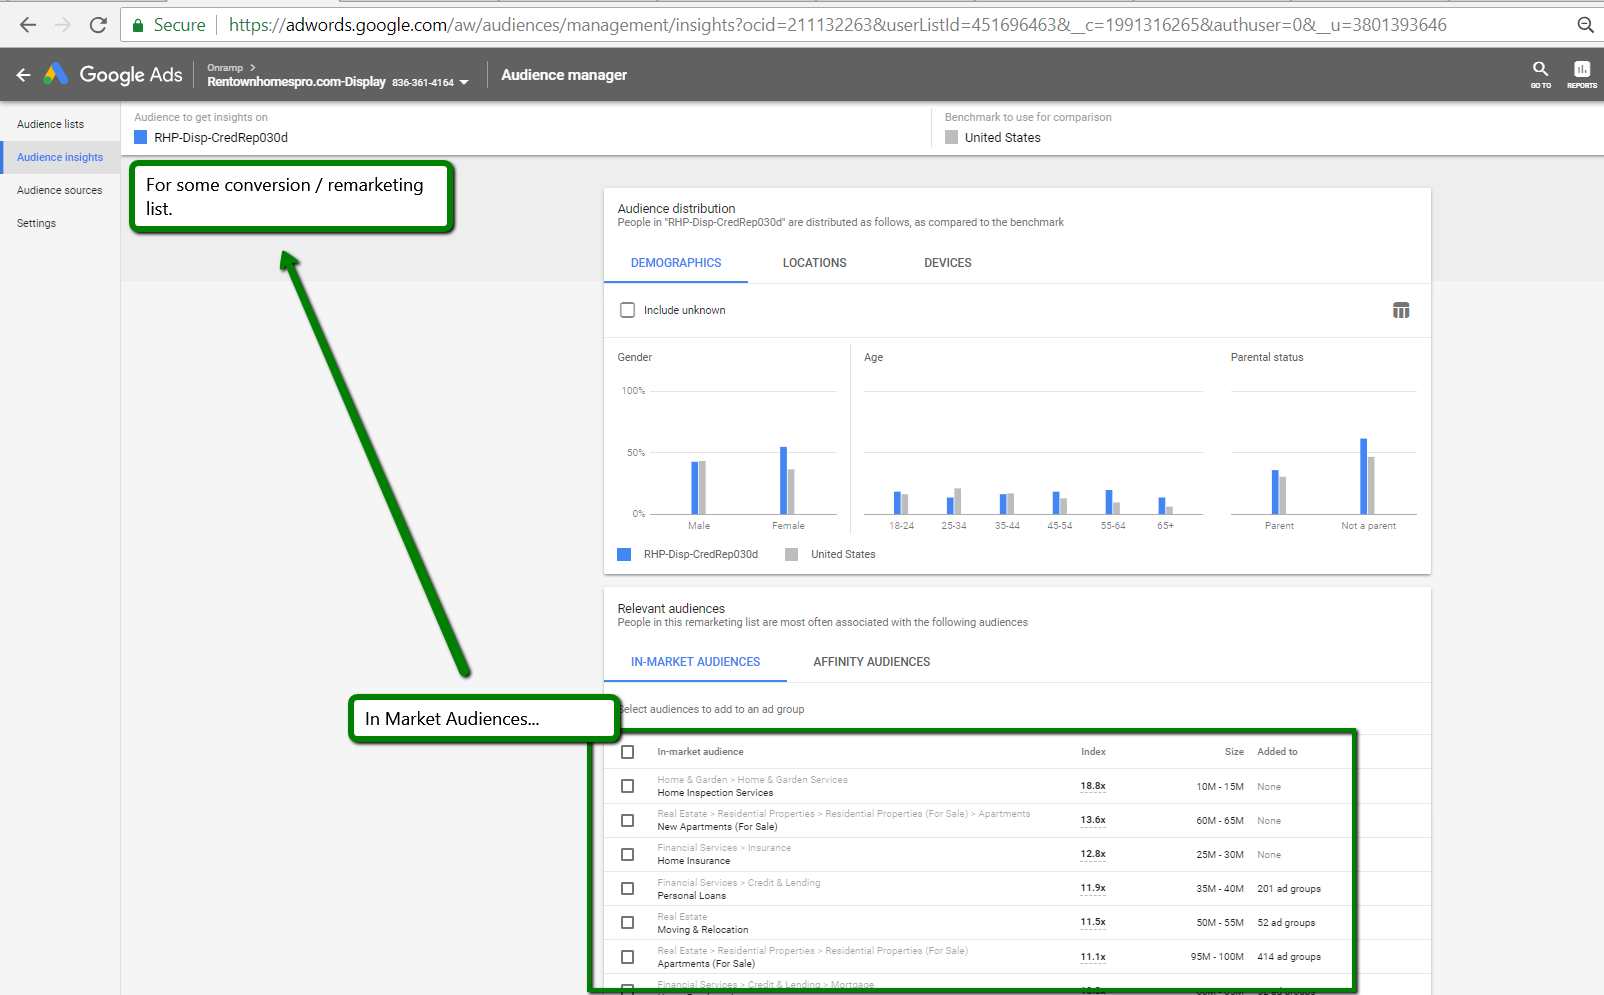Open Settings in the sidebar
The width and height of the screenshot is (1604, 995).
pos(36,223)
